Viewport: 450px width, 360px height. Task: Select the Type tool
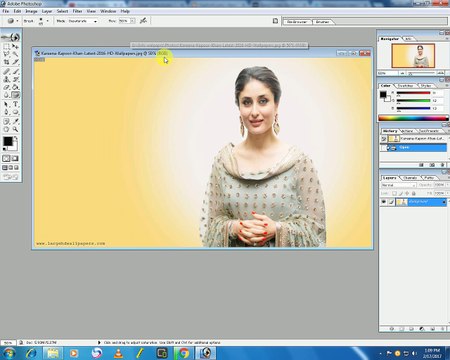15,105
